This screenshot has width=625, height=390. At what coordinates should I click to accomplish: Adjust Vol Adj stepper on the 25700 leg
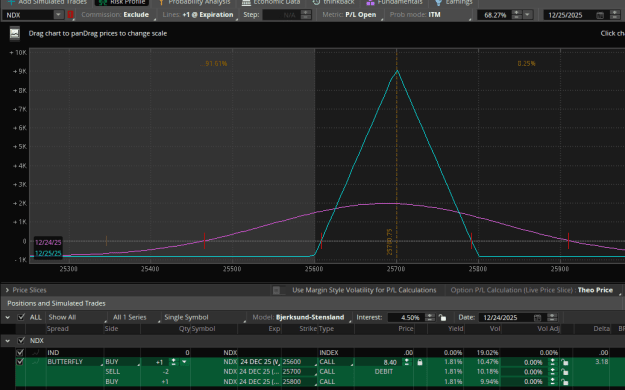pyautogui.click(x=552, y=372)
